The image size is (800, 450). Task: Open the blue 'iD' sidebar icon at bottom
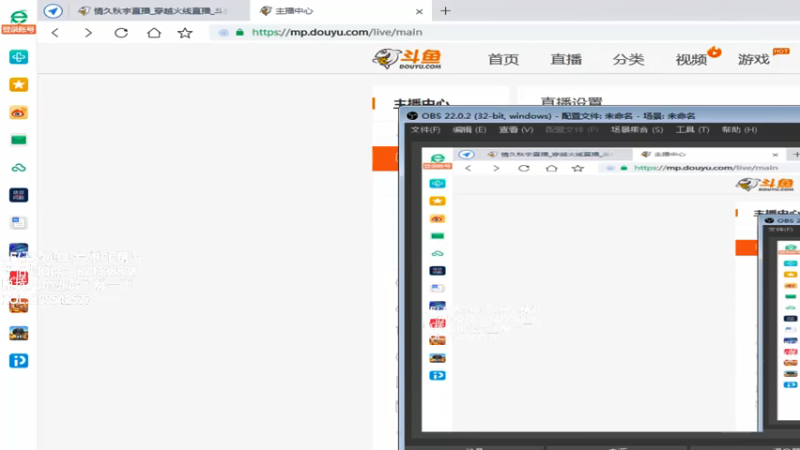(x=18, y=361)
